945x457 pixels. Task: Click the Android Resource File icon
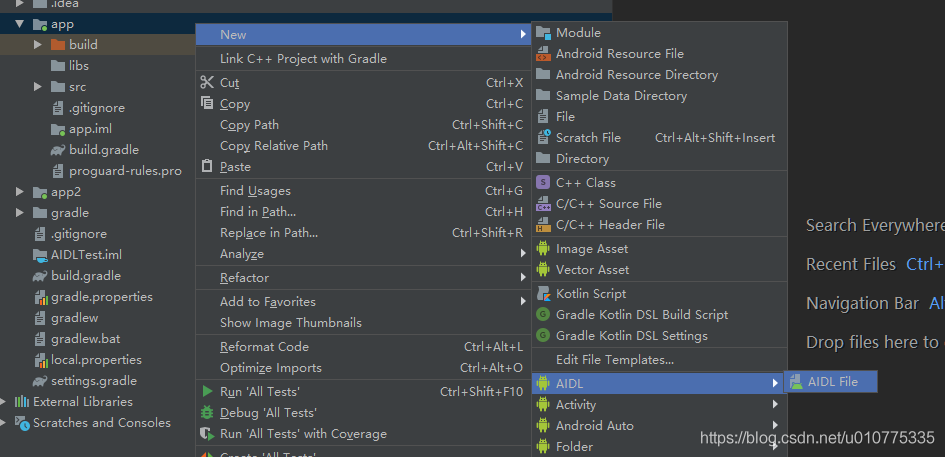click(543, 54)
